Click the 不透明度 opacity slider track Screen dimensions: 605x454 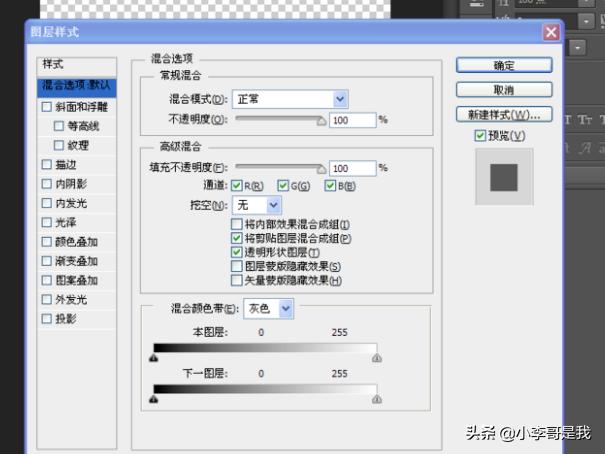[278, 119]
